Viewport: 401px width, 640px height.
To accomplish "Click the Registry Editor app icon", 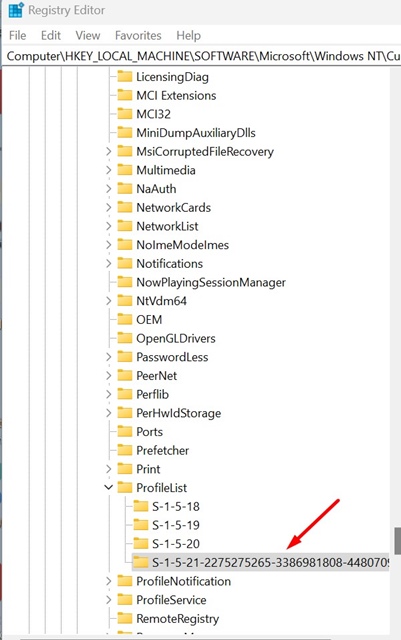I will pyautogui.click(x=16, y=9).
